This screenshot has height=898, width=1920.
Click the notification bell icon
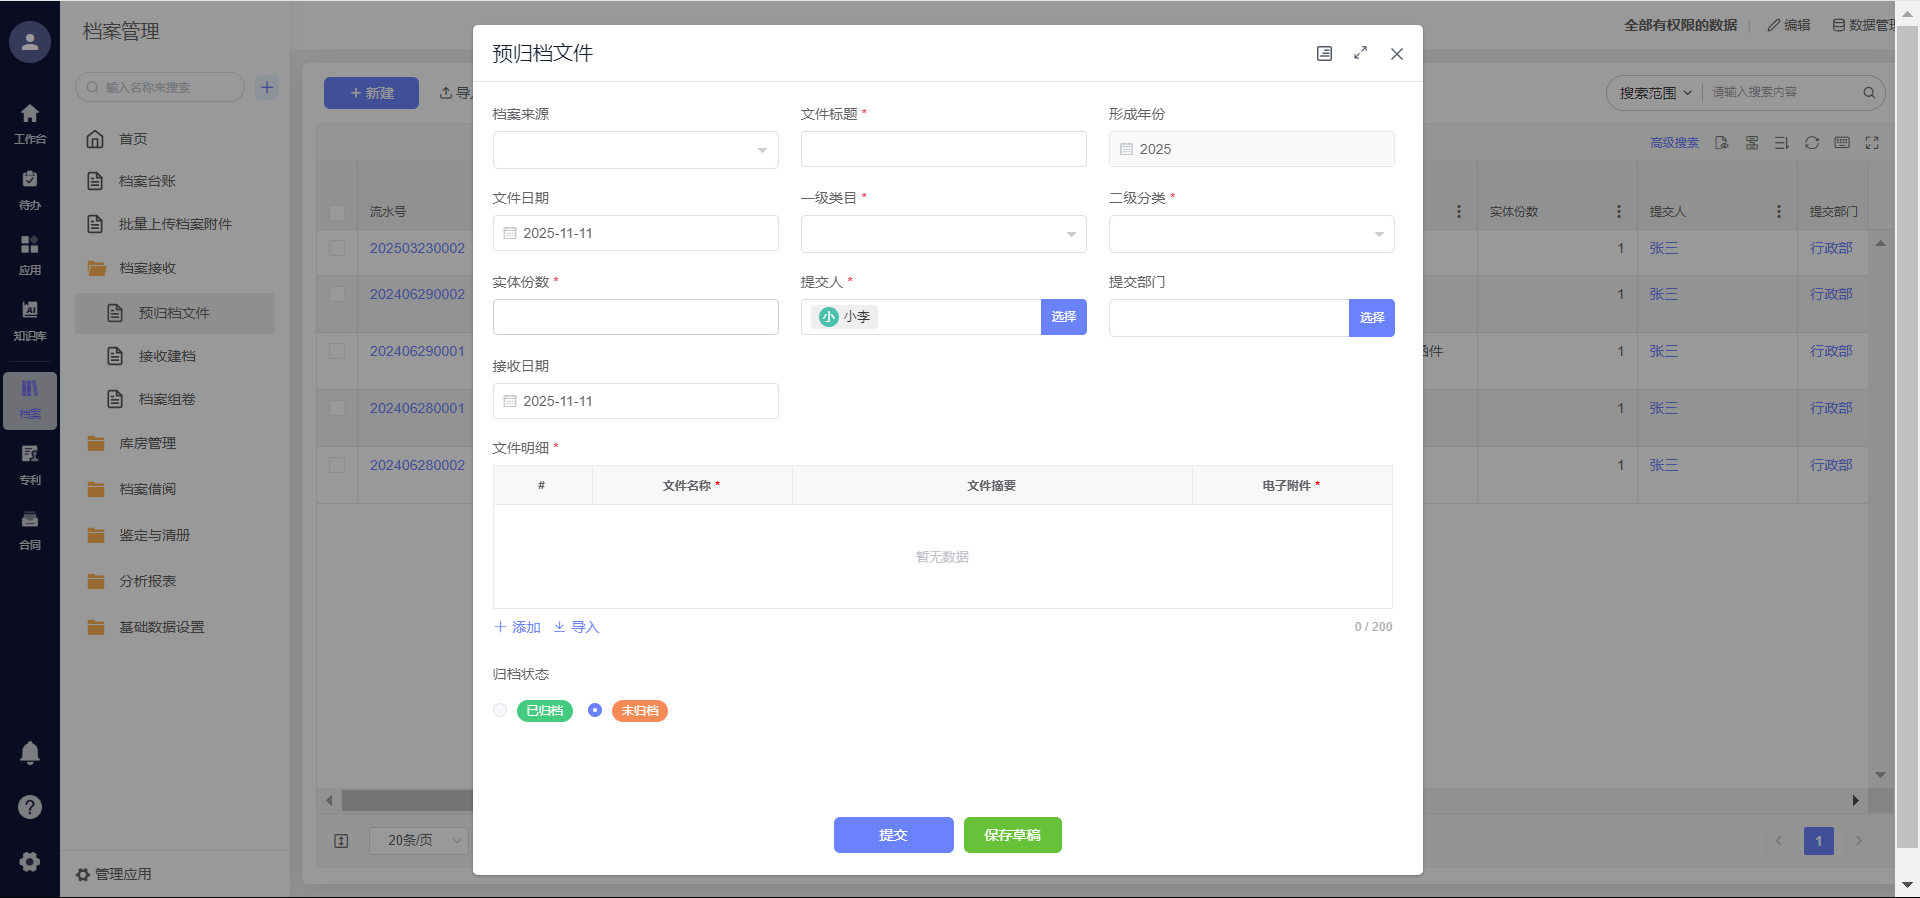(30, 753)
